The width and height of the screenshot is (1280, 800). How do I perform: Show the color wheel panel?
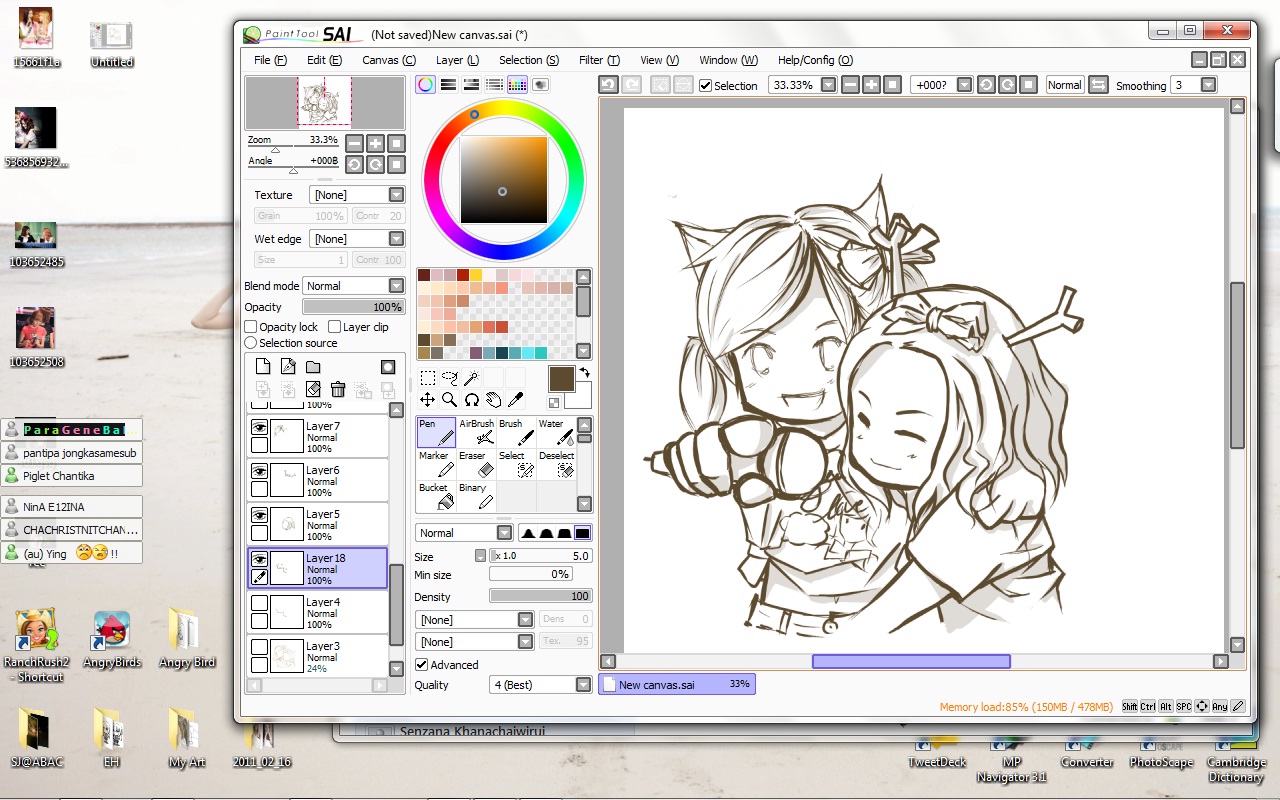426,85
